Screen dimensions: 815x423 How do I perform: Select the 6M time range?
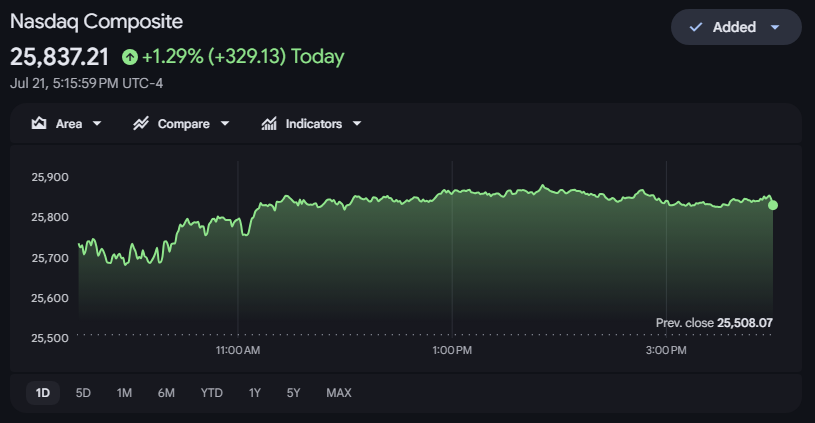[166, 393]
